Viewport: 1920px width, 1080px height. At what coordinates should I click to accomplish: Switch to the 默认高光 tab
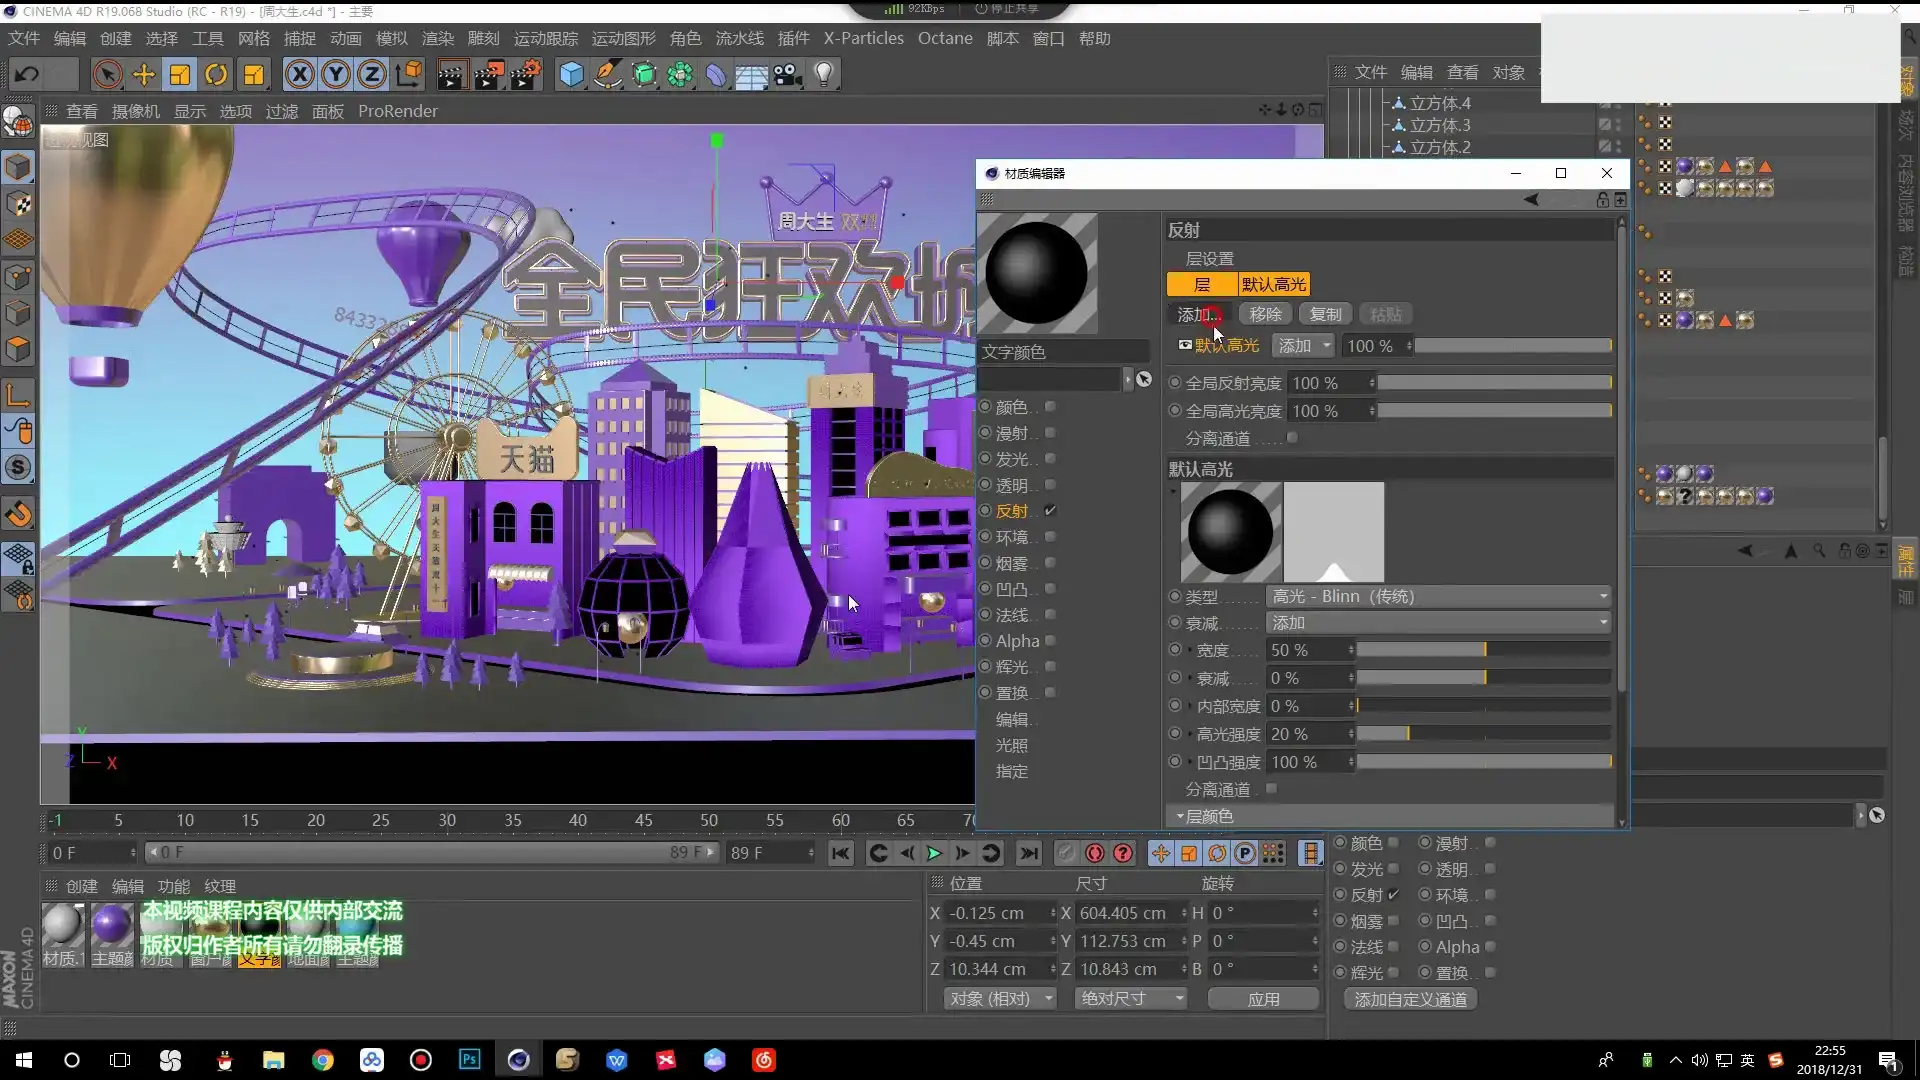click(1273, 285)
